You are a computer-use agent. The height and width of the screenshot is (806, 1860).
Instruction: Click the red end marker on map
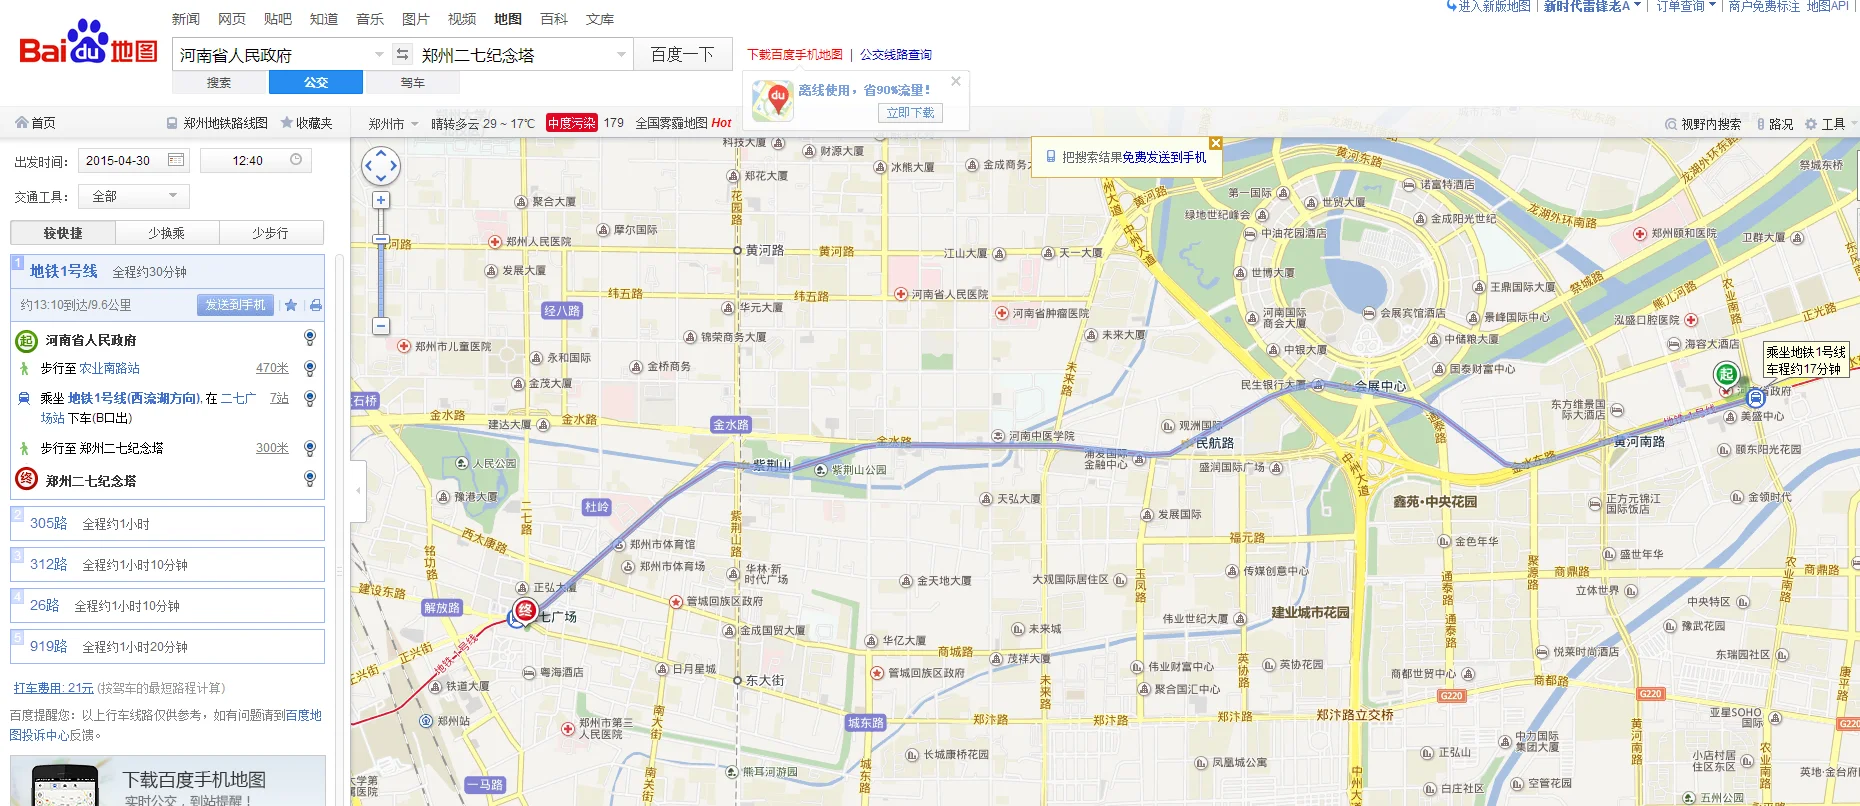click(x=525, y=610)
